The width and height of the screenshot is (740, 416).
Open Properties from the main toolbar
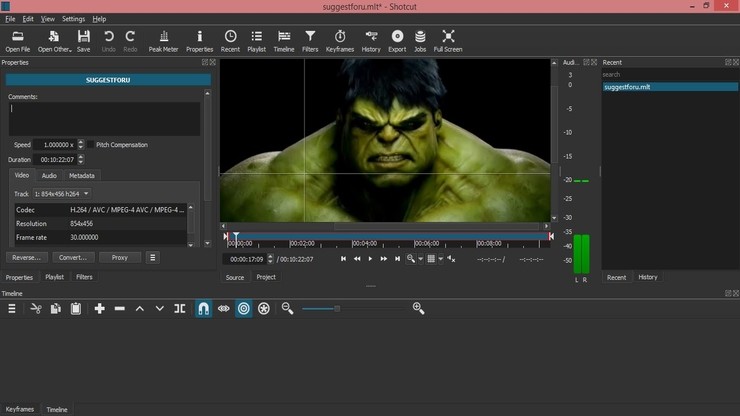click(199, 41)
